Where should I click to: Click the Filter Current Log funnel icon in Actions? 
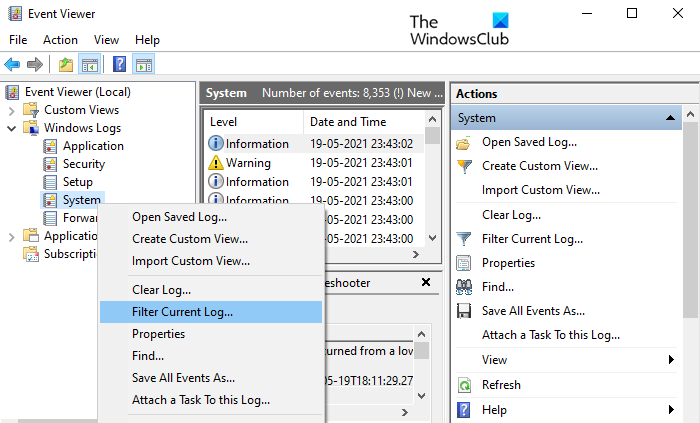click(x=464, y=239)
